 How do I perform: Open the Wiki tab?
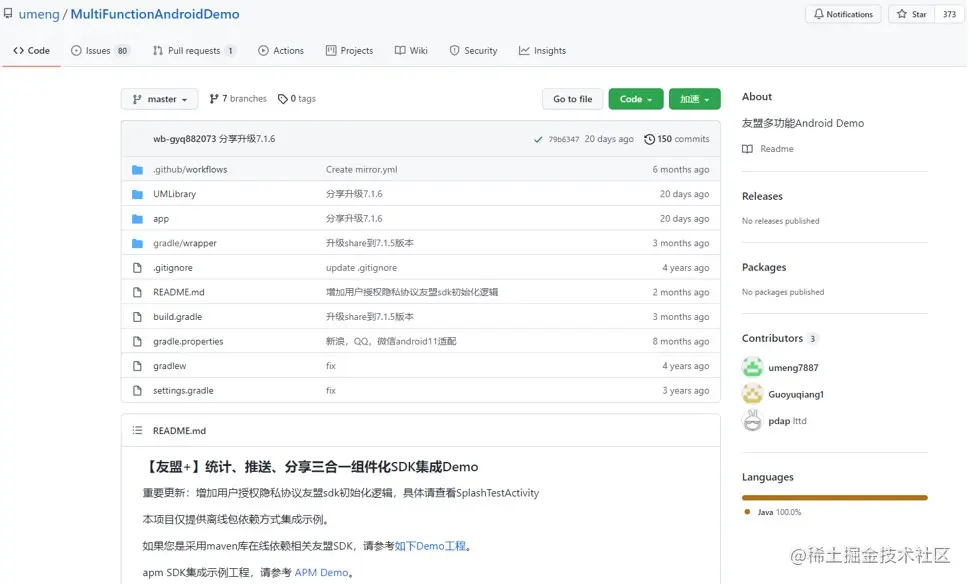(411, 51)
